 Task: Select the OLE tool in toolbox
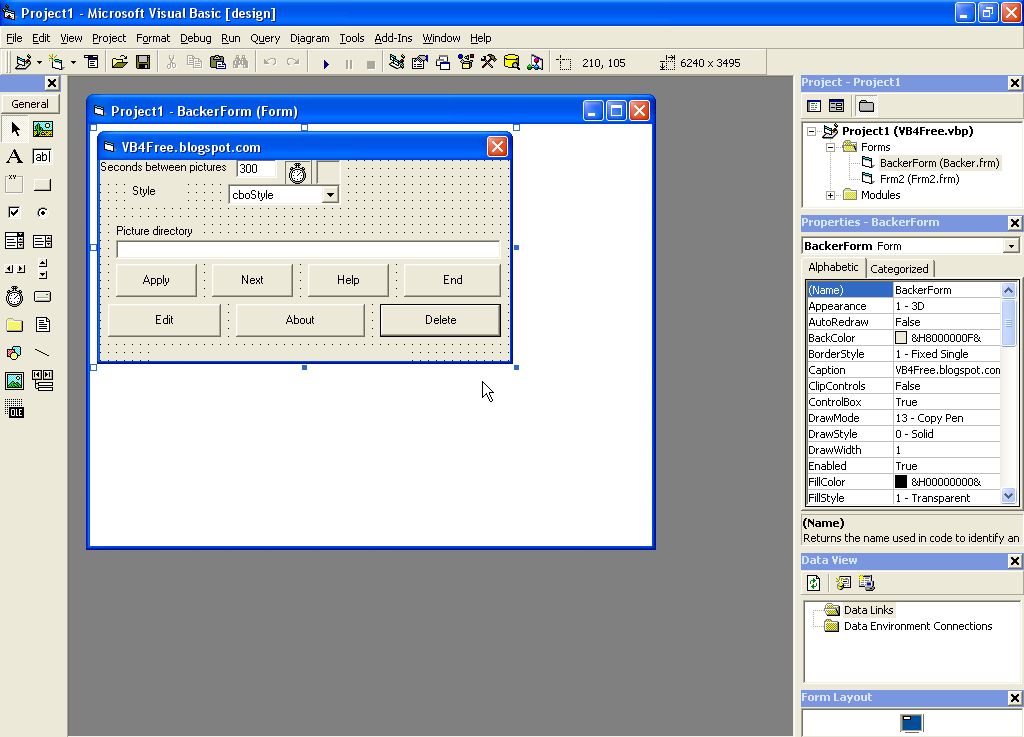point(14,409)
